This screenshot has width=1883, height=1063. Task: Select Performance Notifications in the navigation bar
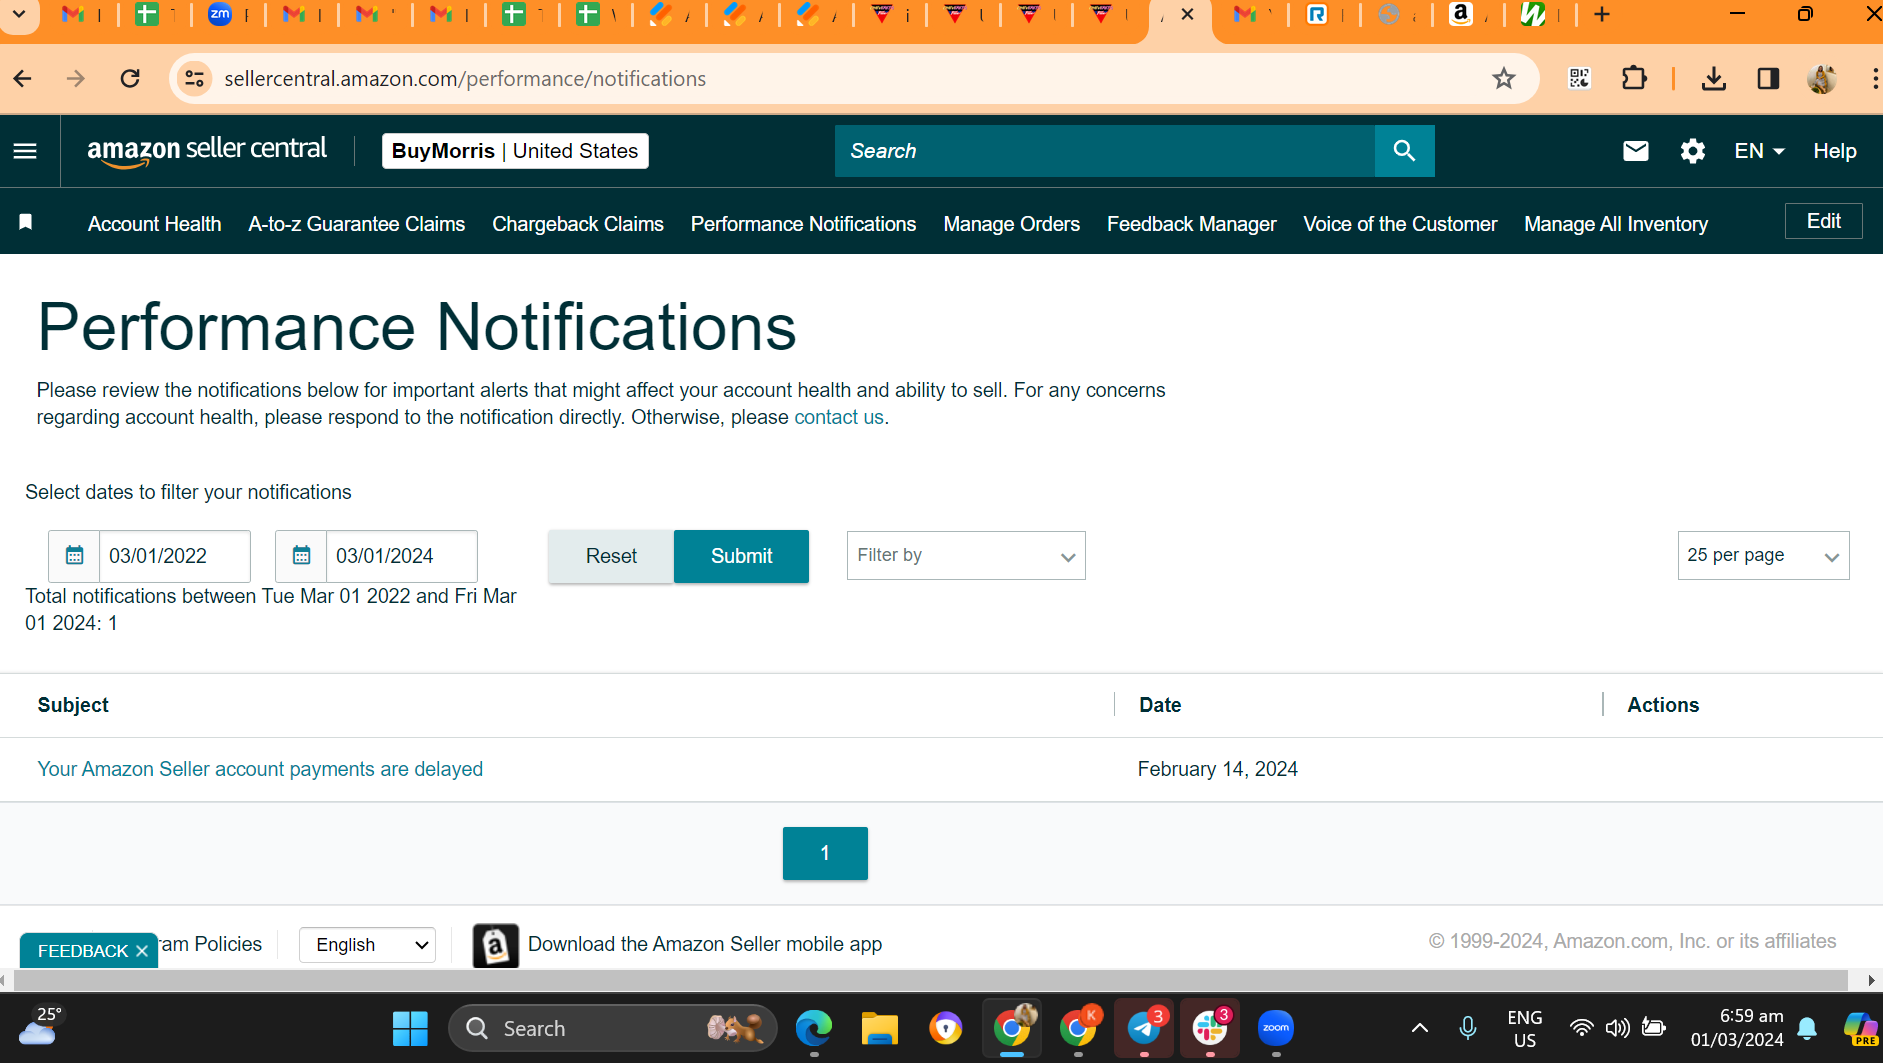804,224
